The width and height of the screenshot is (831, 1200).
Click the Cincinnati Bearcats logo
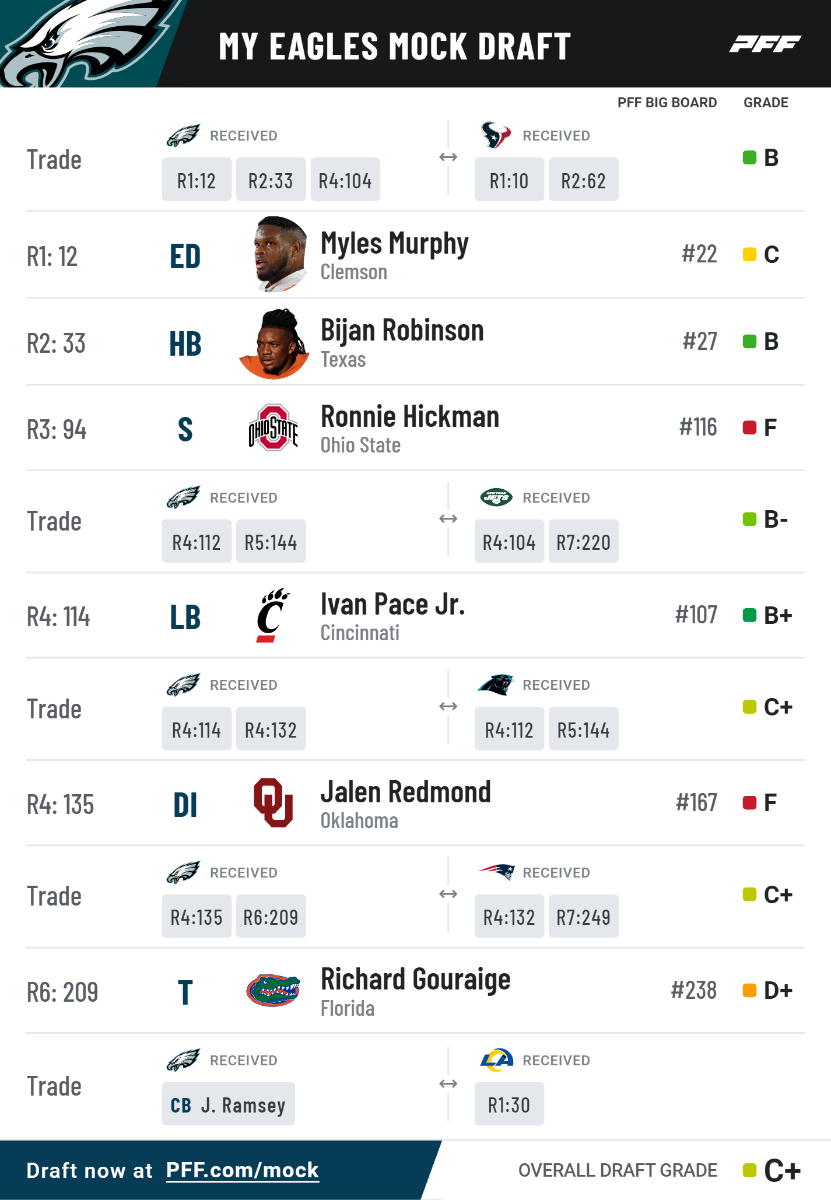[x=273, y=615]
